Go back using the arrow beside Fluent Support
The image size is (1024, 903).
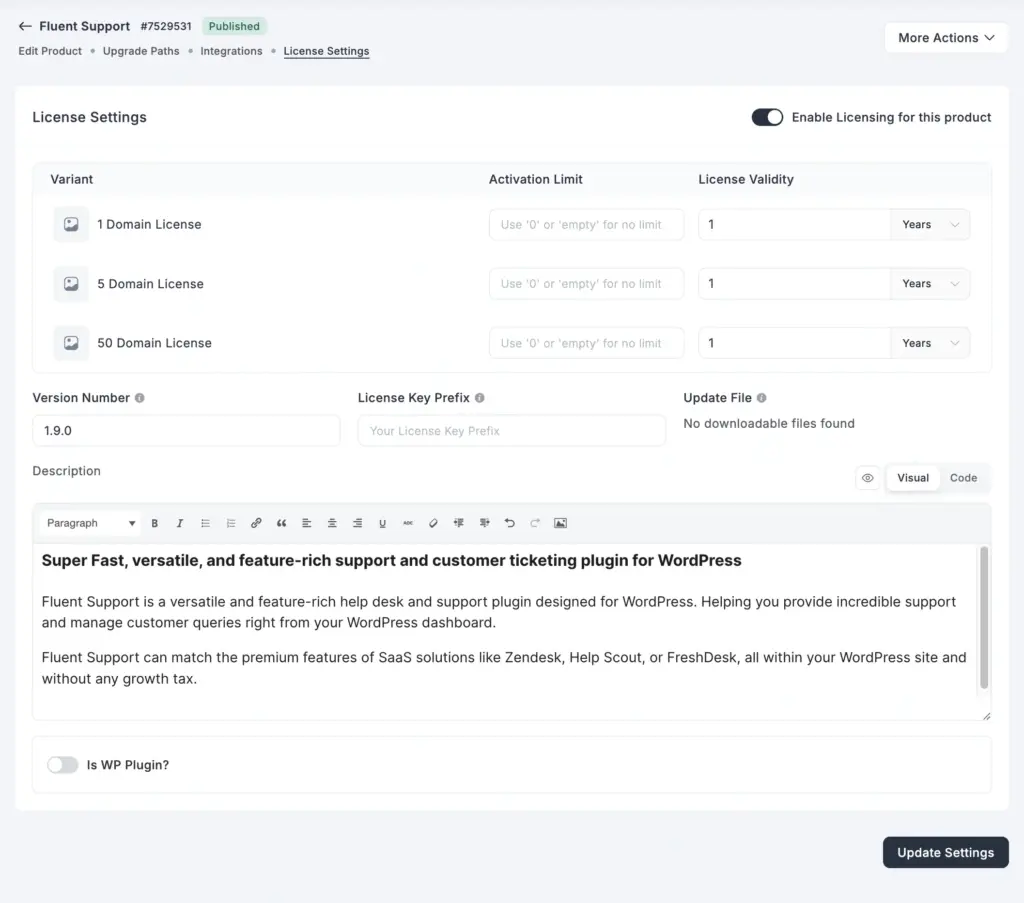(x=25, y=26)
